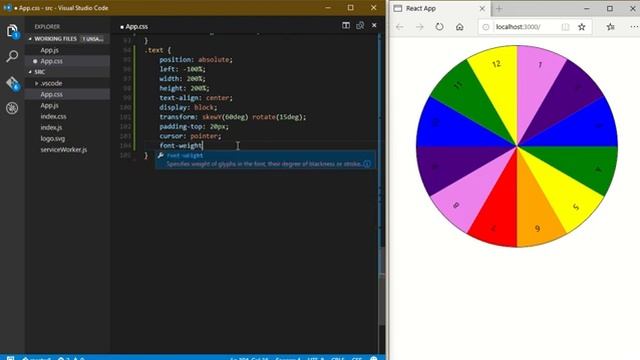
Task: Focus the localhost:3000 address bar
Action: click(518, 27)
